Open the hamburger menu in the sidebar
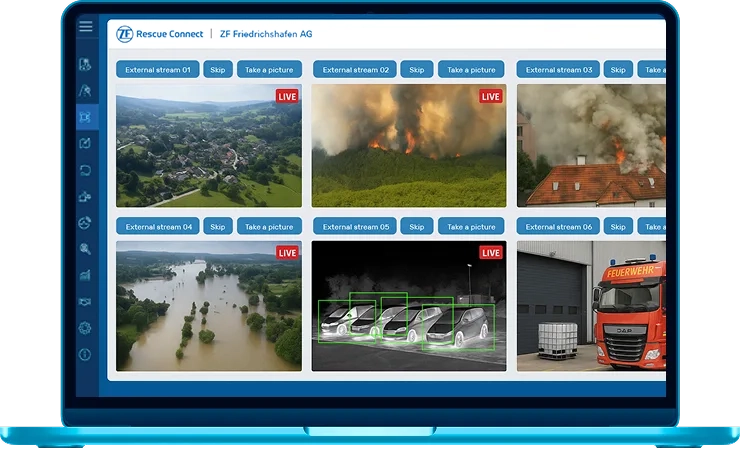The image size is (740, 449). tap(86, 27)
